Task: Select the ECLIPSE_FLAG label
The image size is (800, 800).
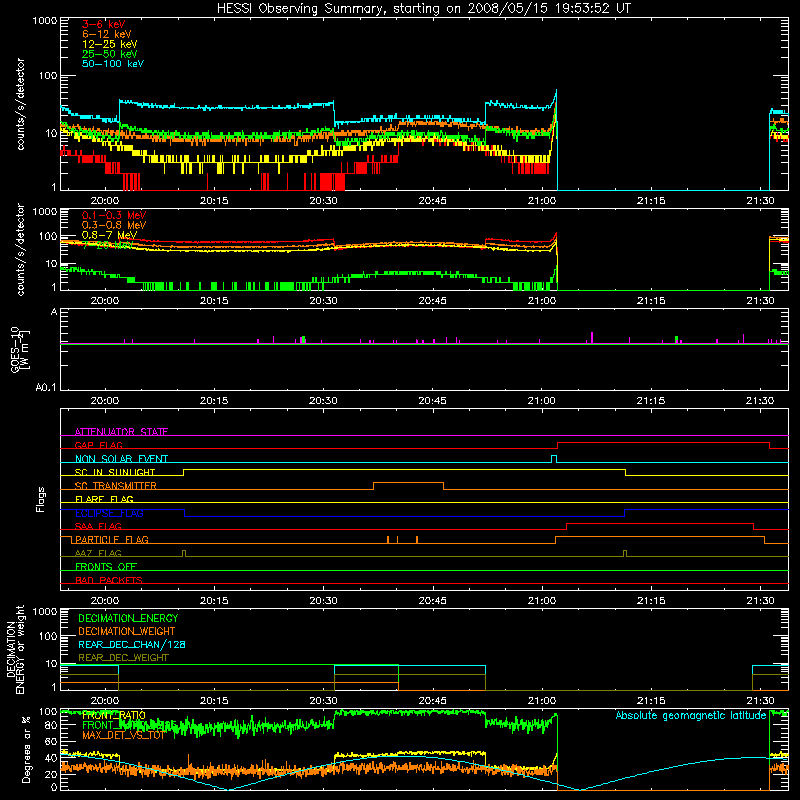Action: [109, 513]
